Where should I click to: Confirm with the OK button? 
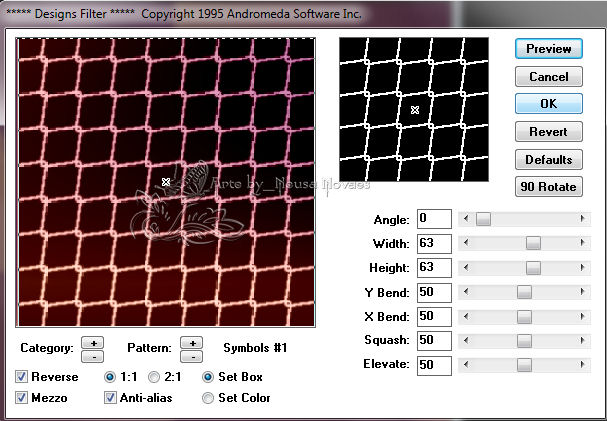click(x=549, y=104)
